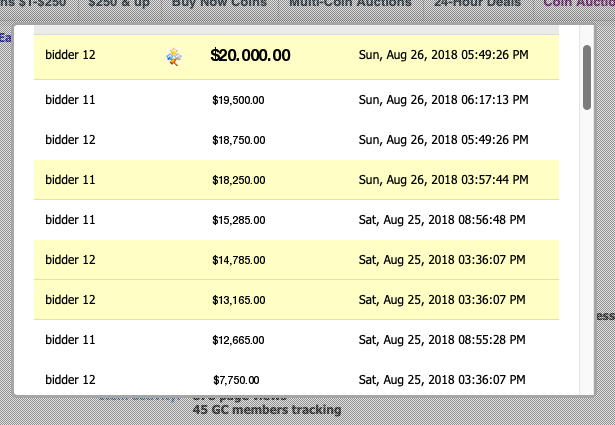Select the $13,165.00 bid amount

tap(238, 300)
